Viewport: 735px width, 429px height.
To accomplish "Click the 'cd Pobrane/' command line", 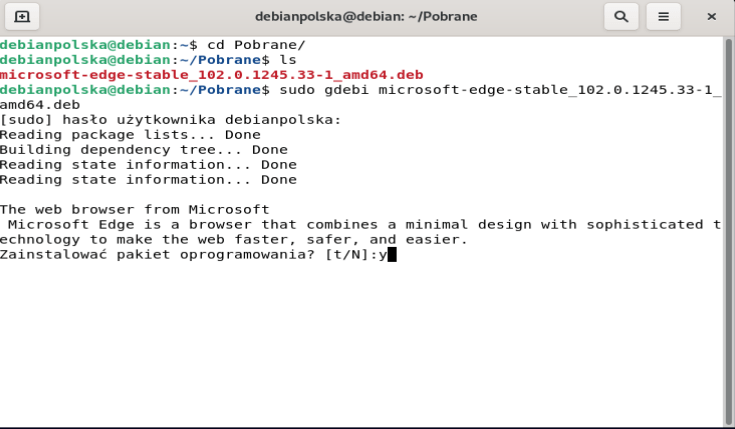I will point(153,45).
